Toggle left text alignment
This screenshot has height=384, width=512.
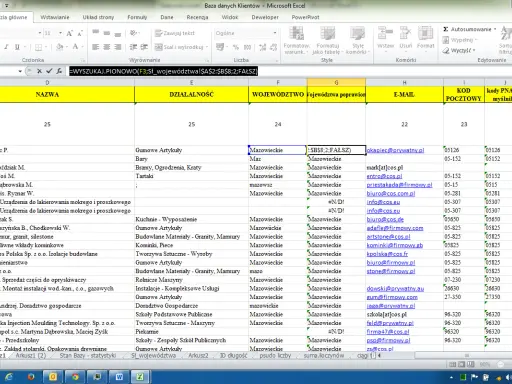[96, 47]
